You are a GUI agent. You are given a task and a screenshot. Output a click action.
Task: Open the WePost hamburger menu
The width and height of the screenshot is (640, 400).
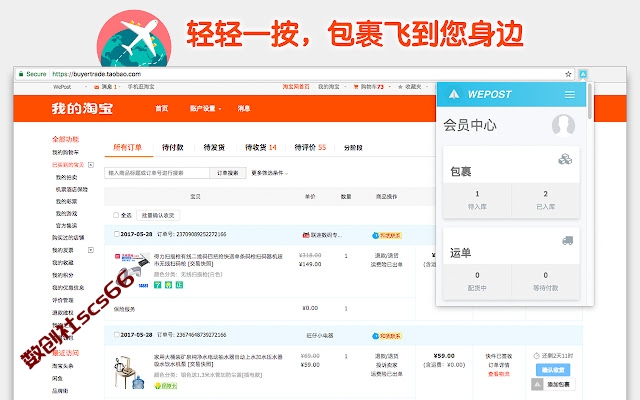570,95
